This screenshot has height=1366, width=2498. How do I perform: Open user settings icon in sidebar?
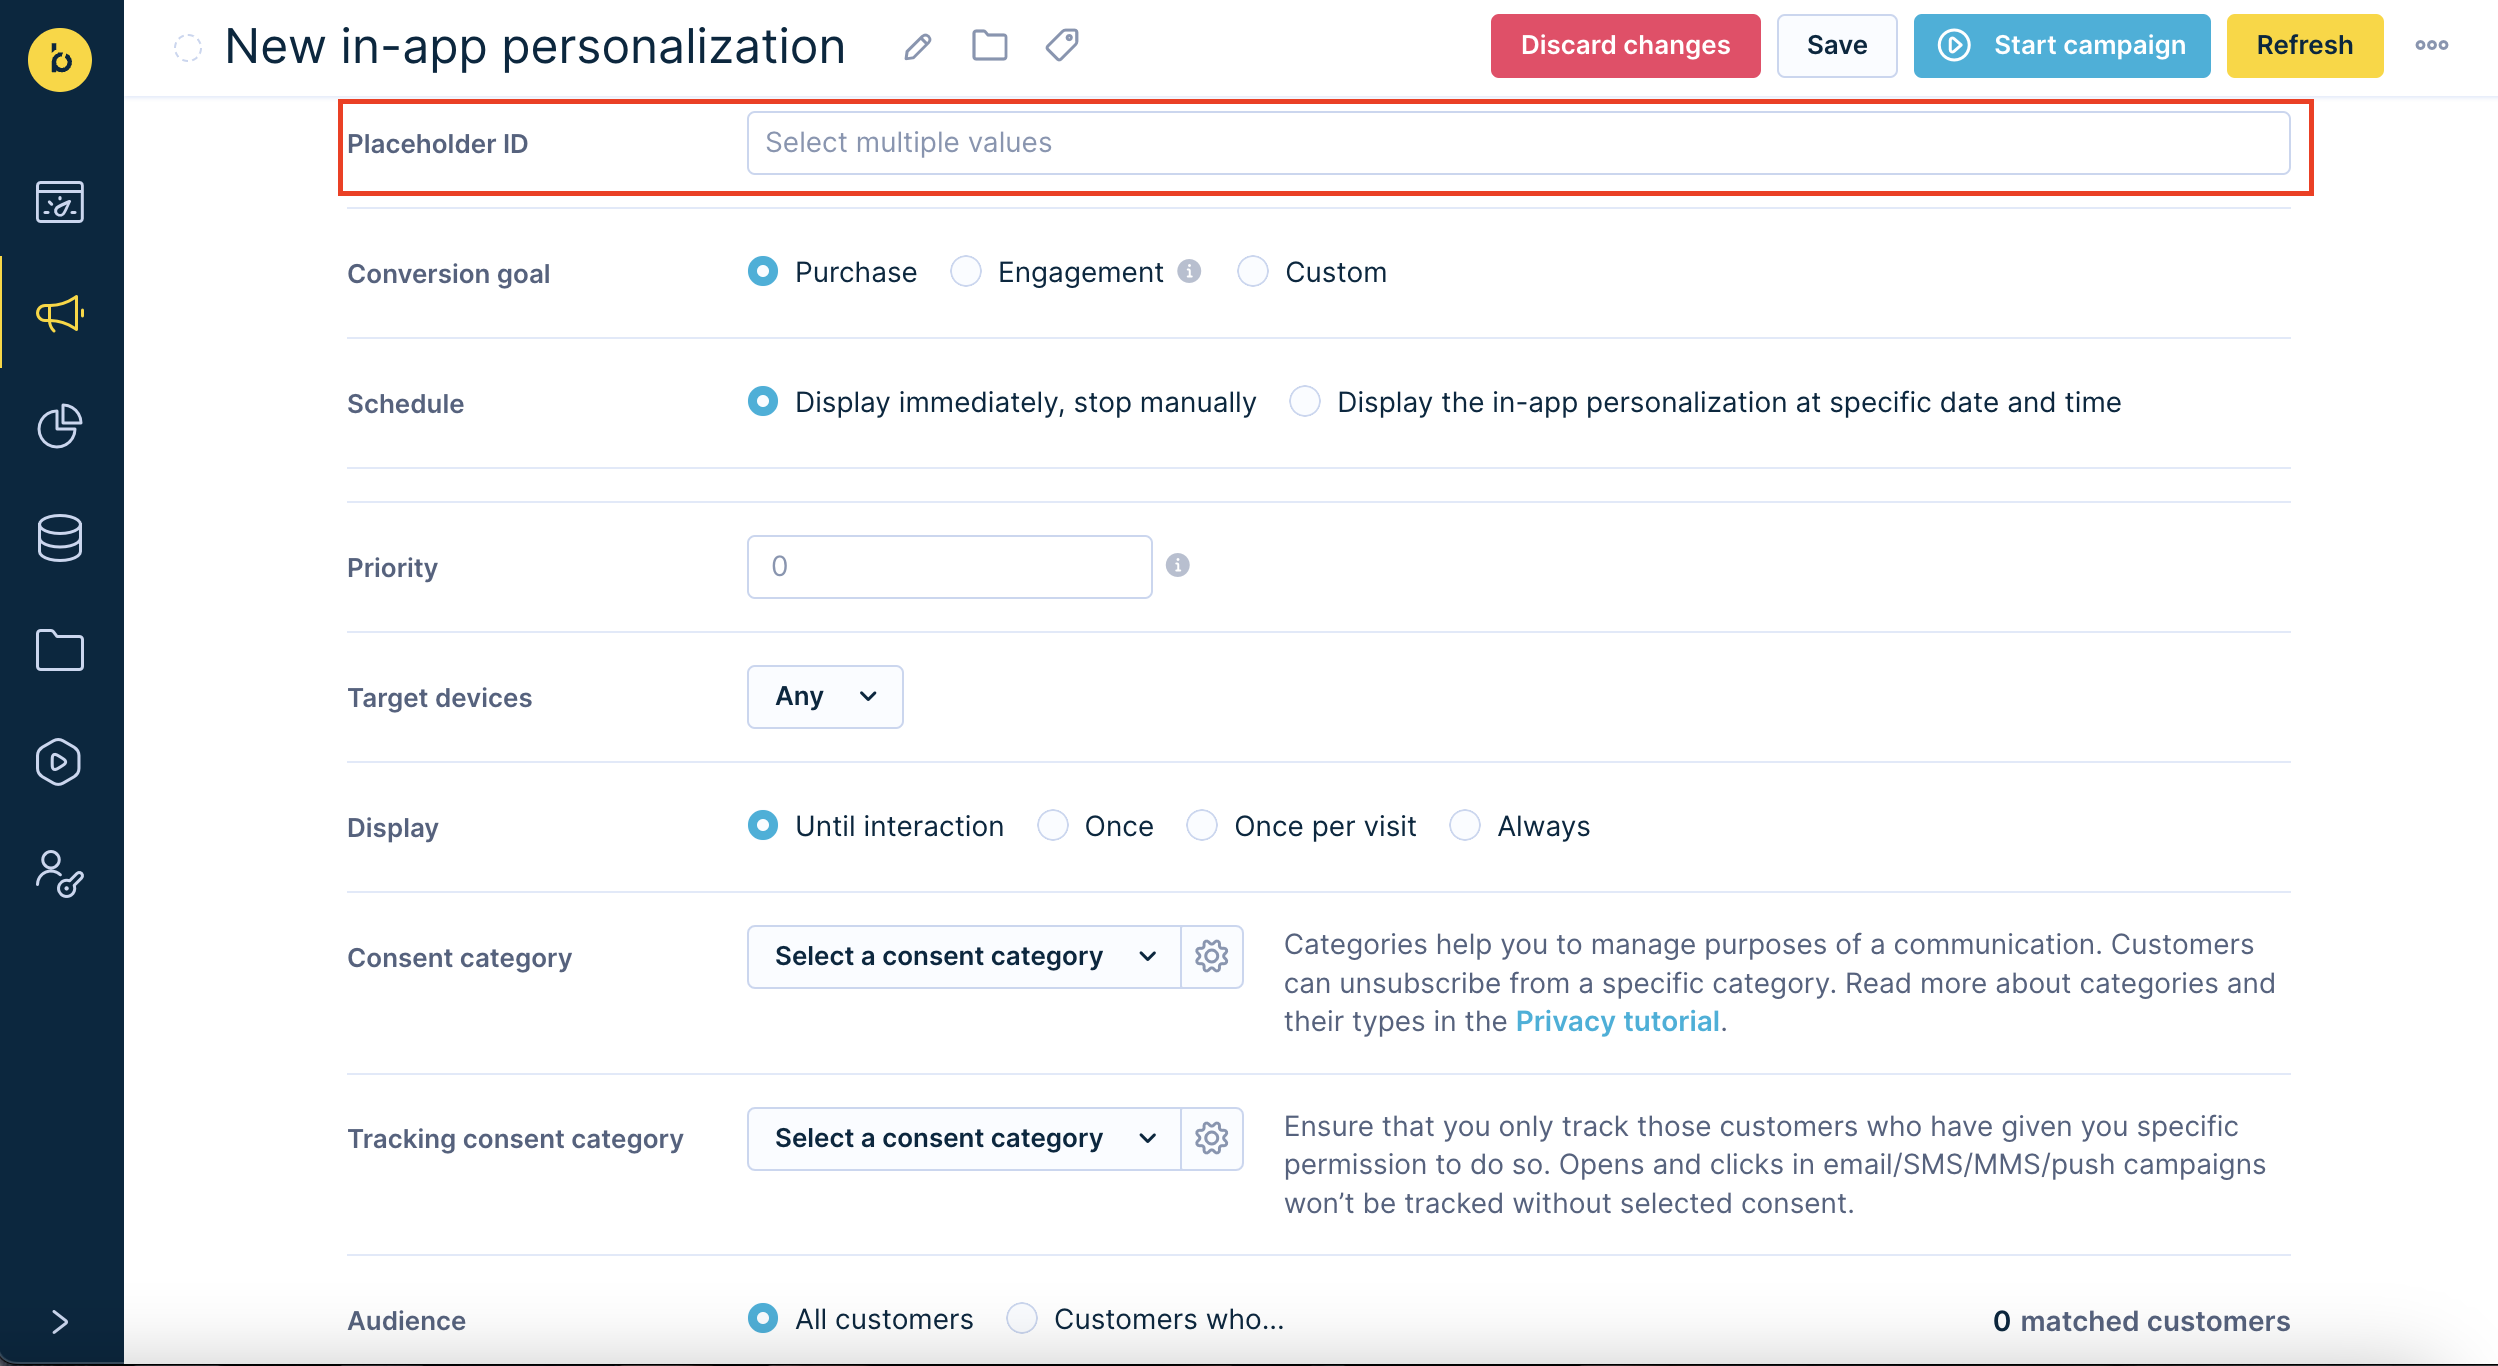(x=60, y=874)
